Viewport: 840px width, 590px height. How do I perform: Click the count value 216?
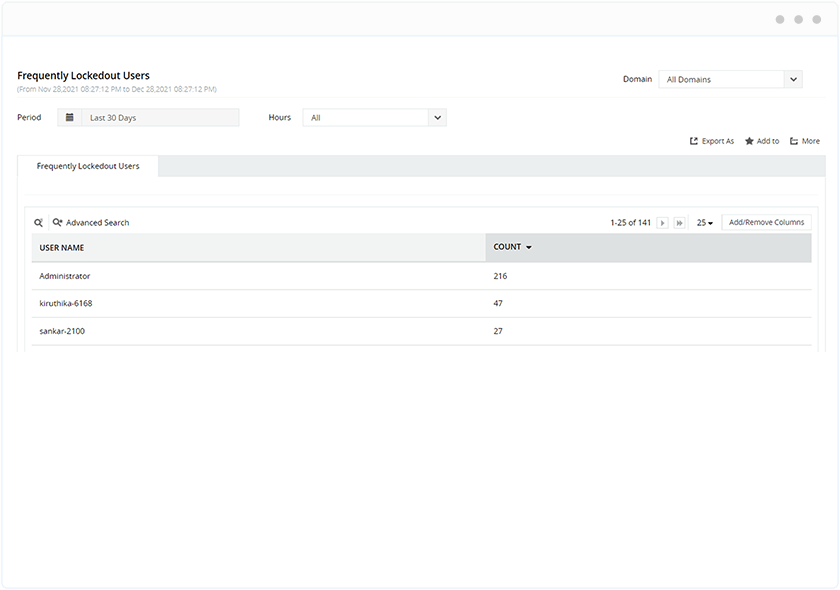[500, 276]
